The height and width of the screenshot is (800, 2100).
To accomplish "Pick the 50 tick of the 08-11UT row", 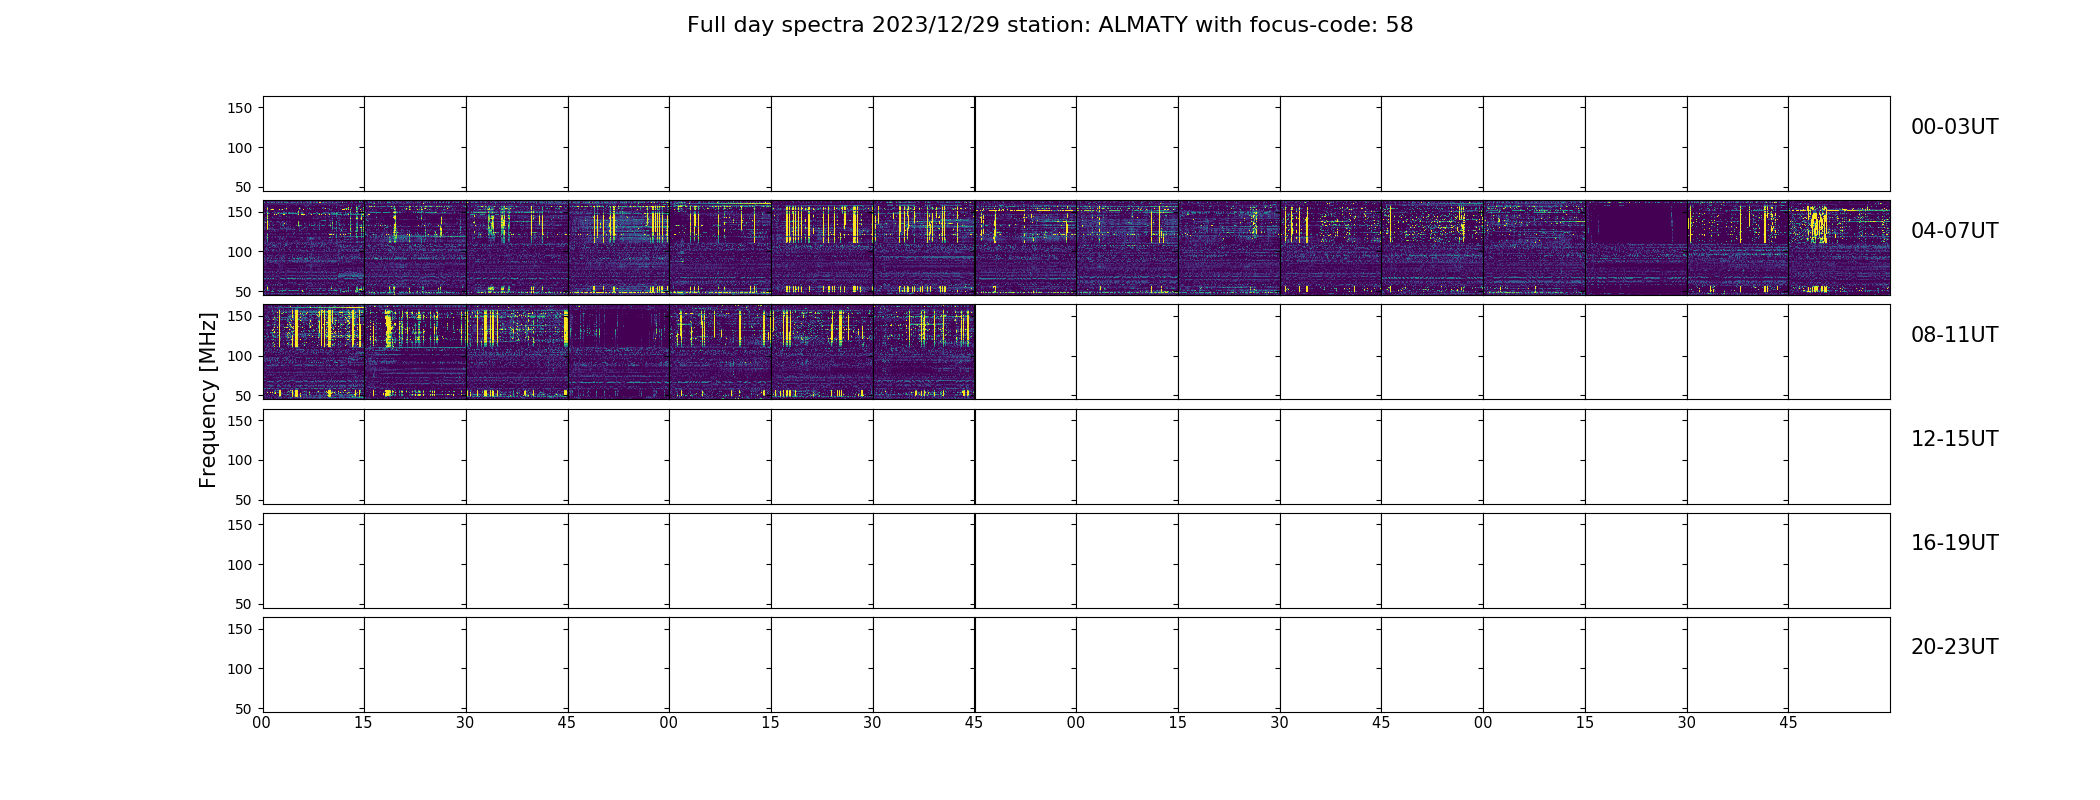I will [x=244, y=396].
